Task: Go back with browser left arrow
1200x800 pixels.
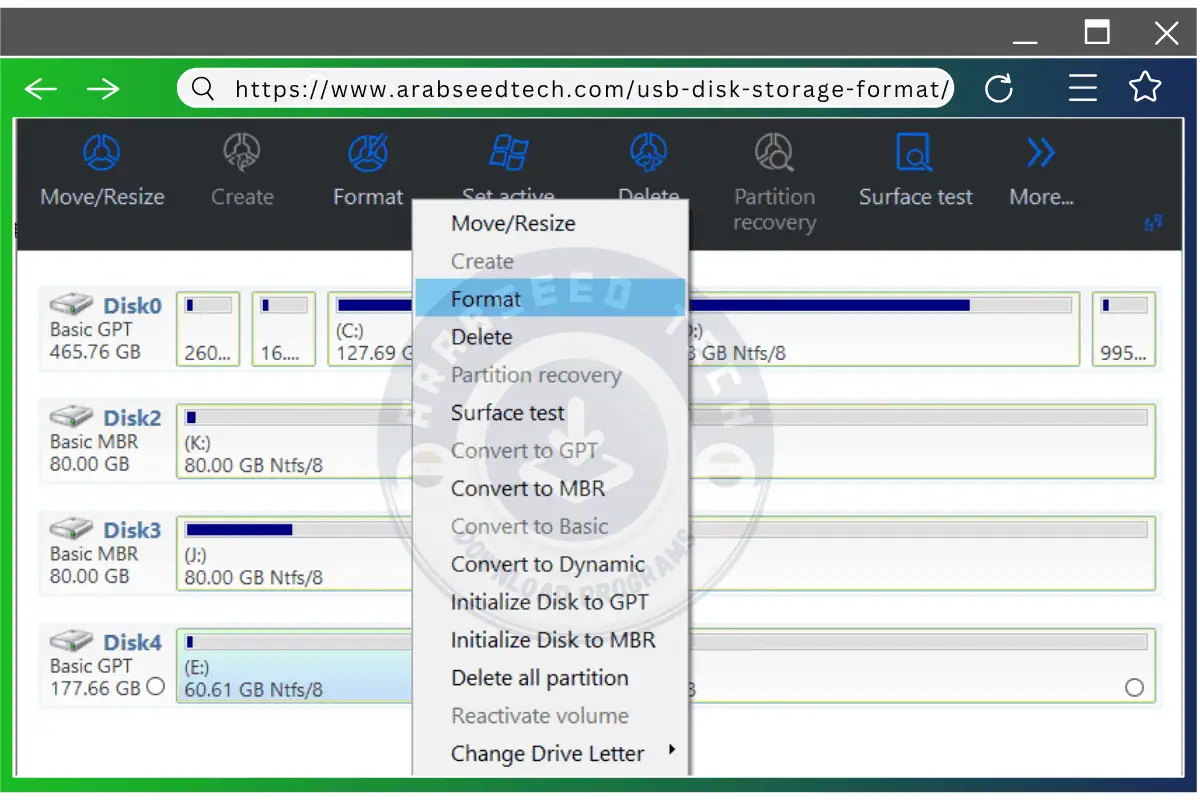Action: 41,89
